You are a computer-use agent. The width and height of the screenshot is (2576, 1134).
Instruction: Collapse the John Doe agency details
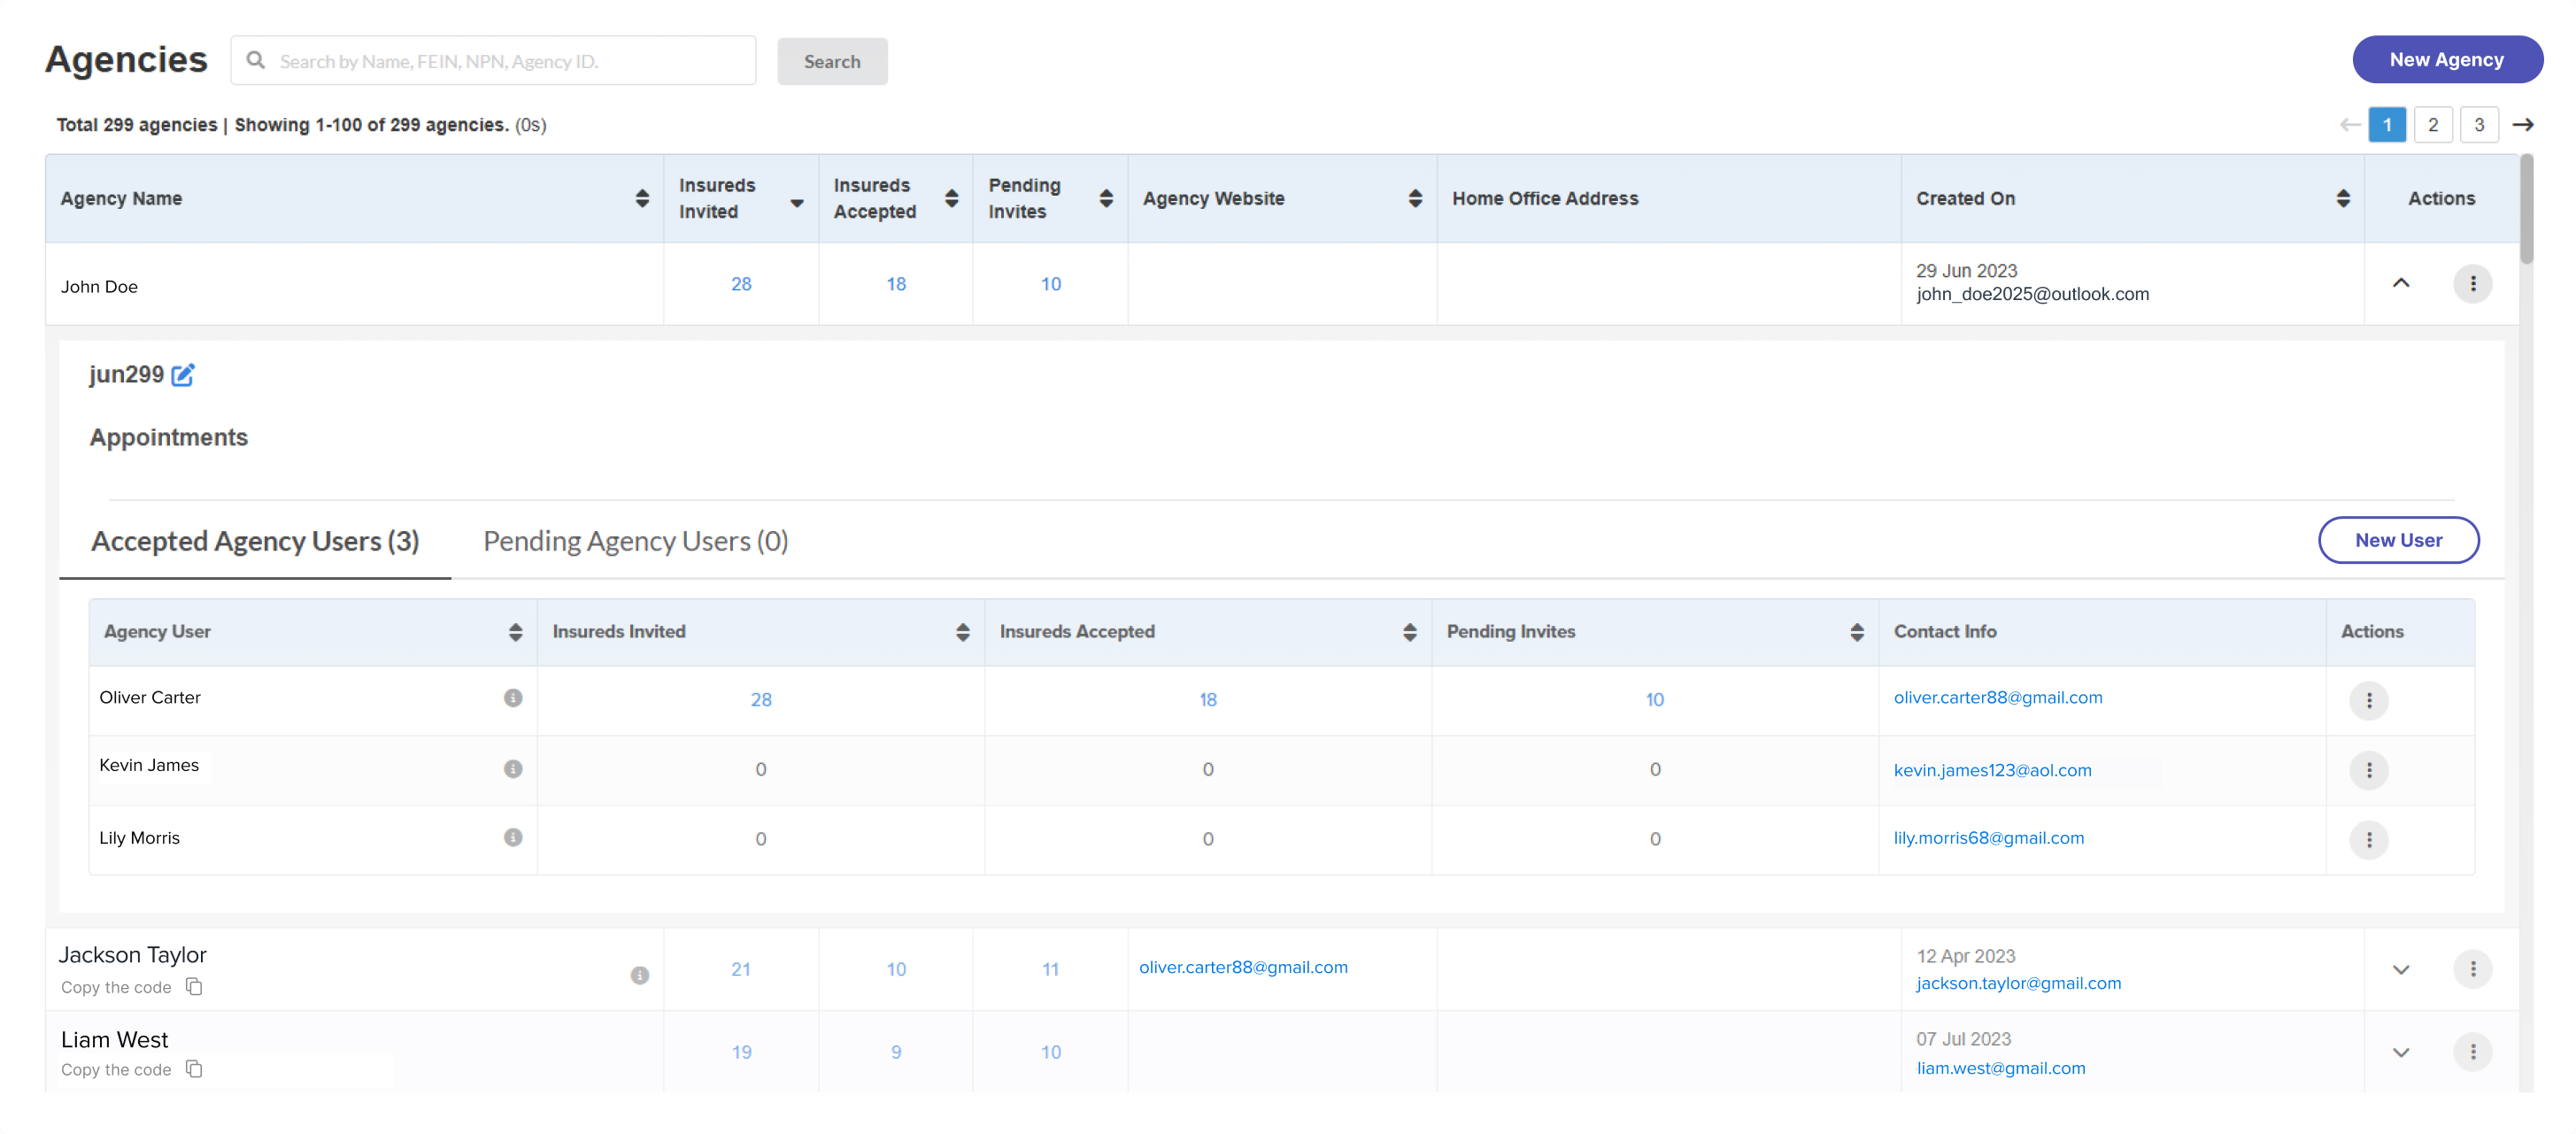click(x=2402, y=283)
